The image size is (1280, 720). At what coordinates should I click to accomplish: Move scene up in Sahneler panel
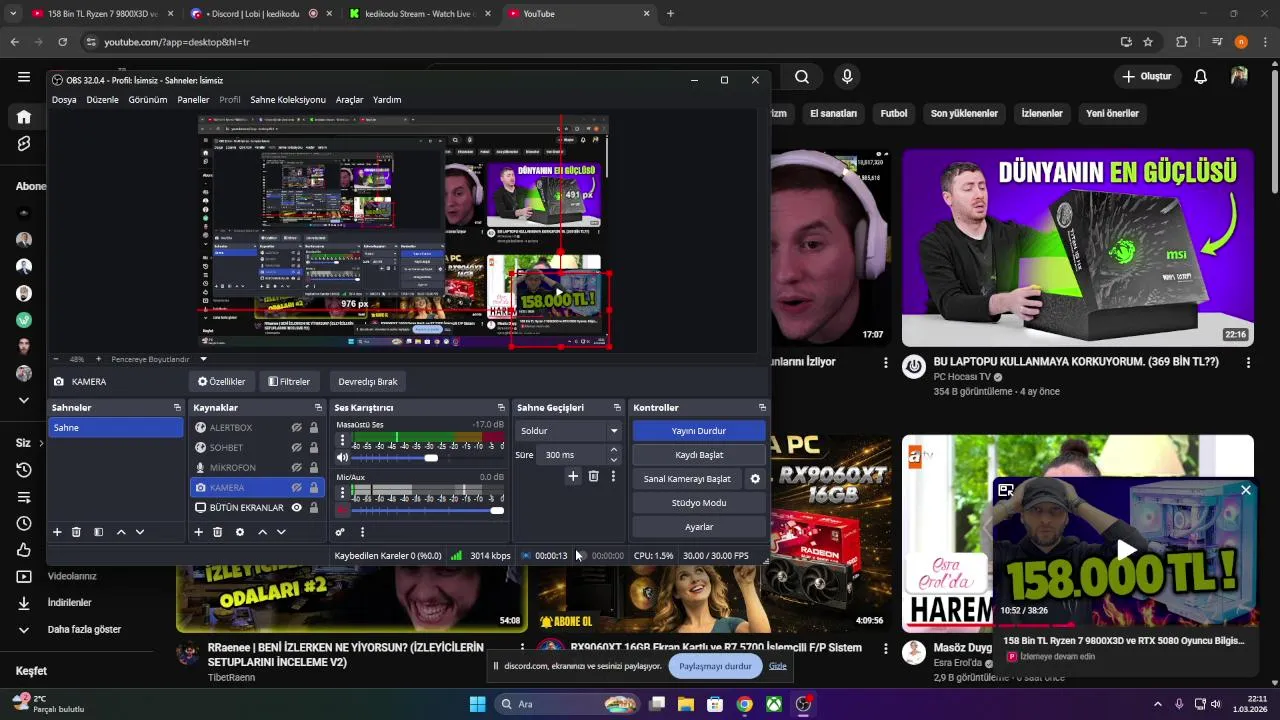(121, 532)
